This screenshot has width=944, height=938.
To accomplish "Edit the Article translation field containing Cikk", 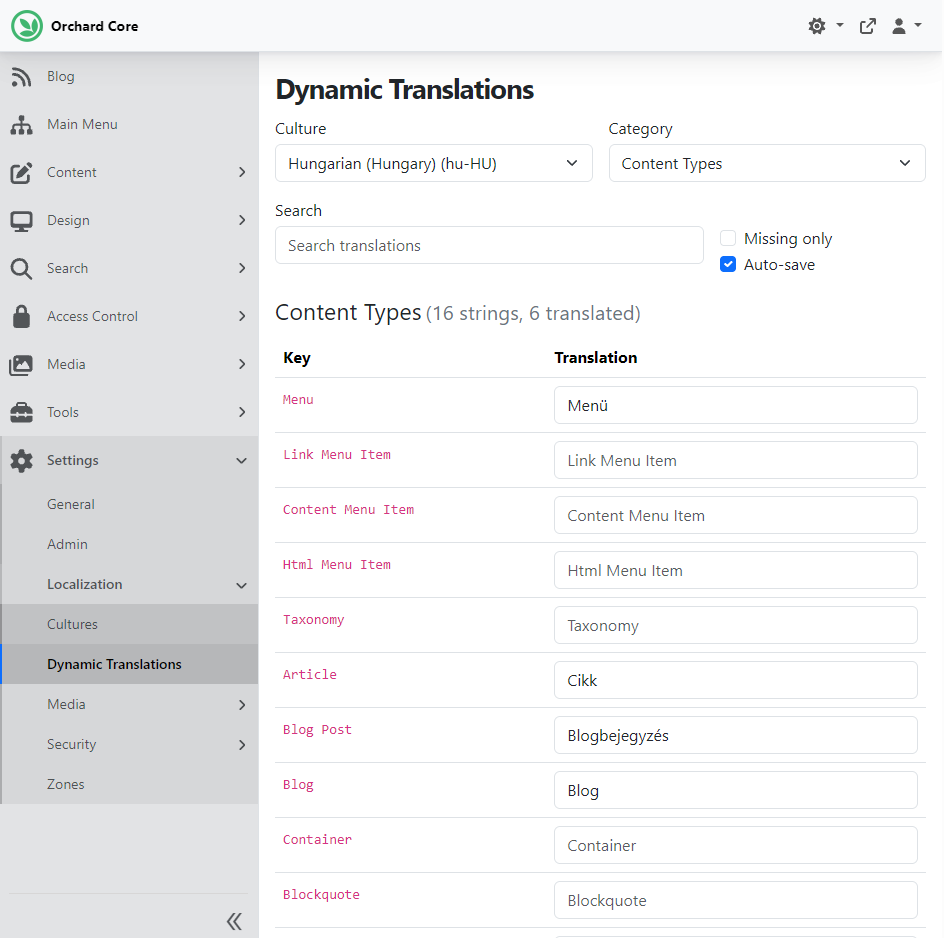I will [x=736, y=680].
